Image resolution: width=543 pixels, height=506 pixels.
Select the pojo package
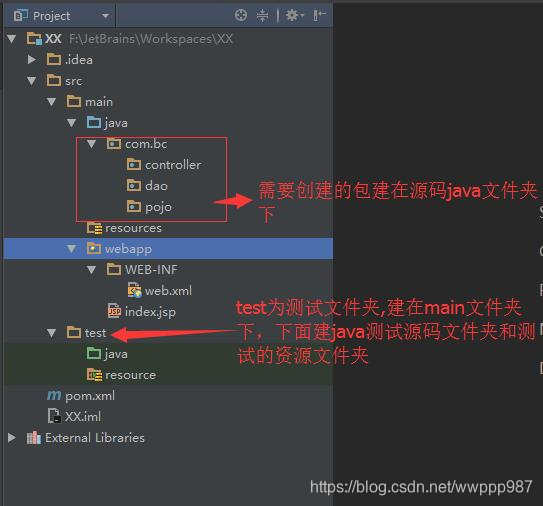(149, 207)
